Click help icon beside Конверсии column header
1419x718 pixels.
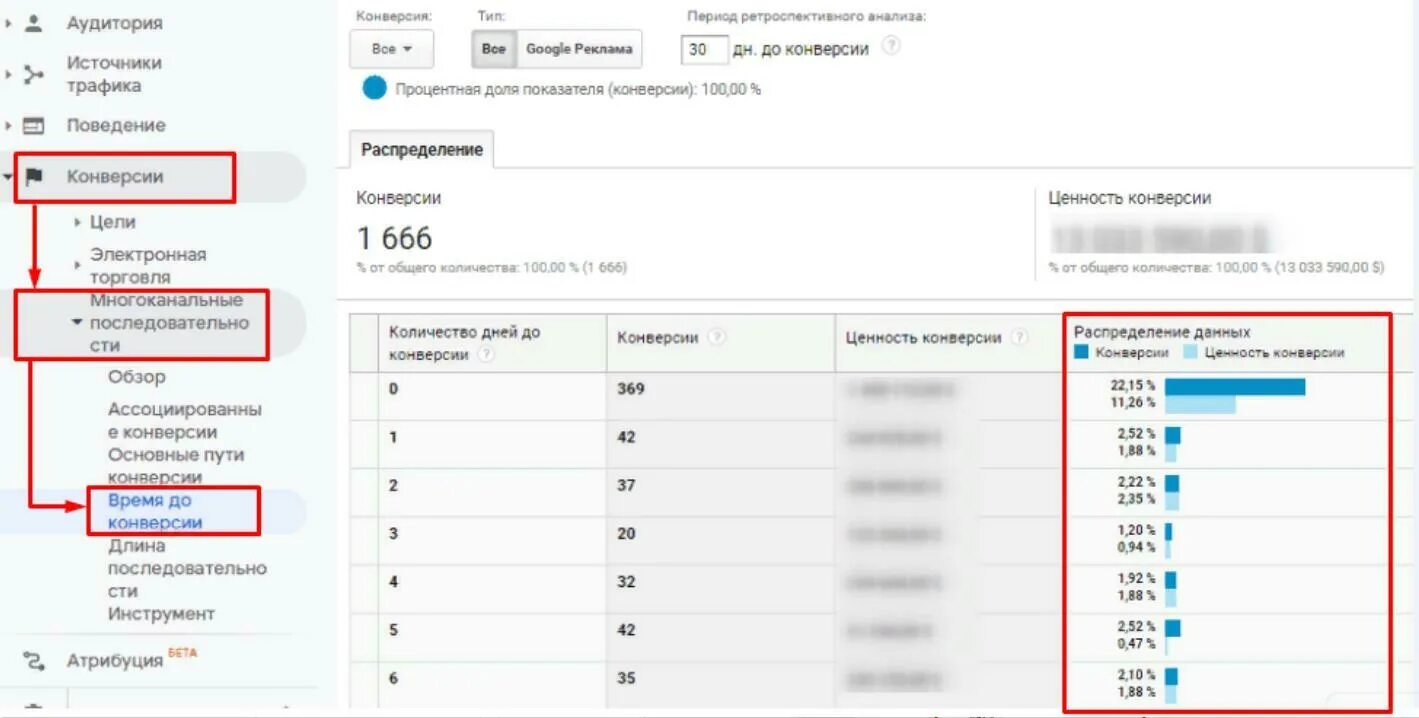[716, 338]
